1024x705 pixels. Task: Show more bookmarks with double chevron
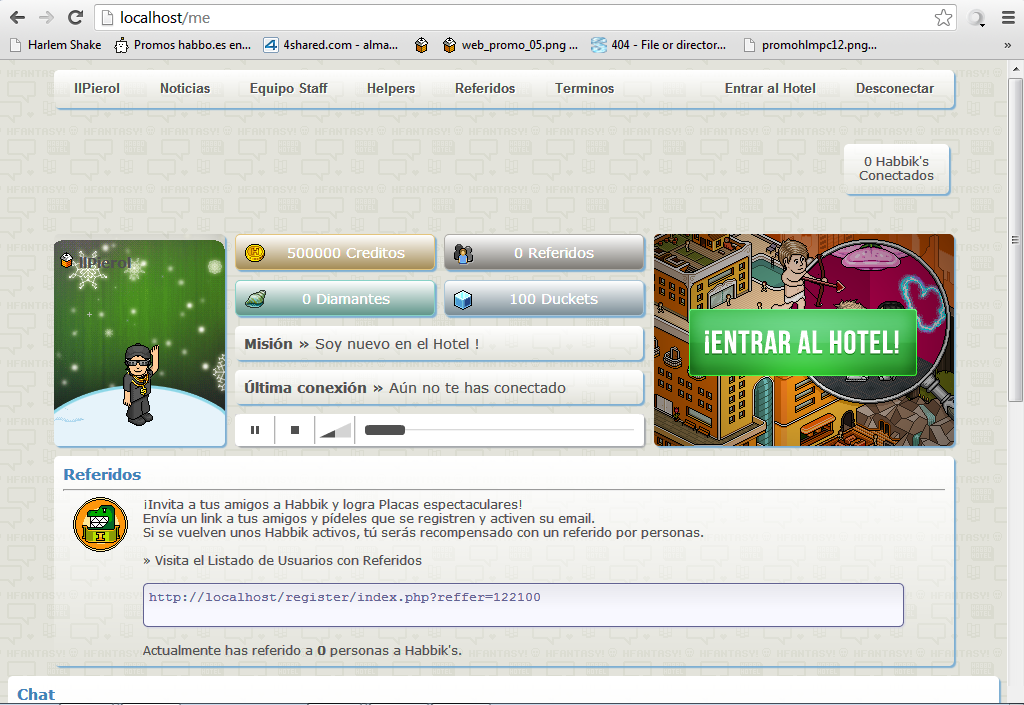(1008, 45)
